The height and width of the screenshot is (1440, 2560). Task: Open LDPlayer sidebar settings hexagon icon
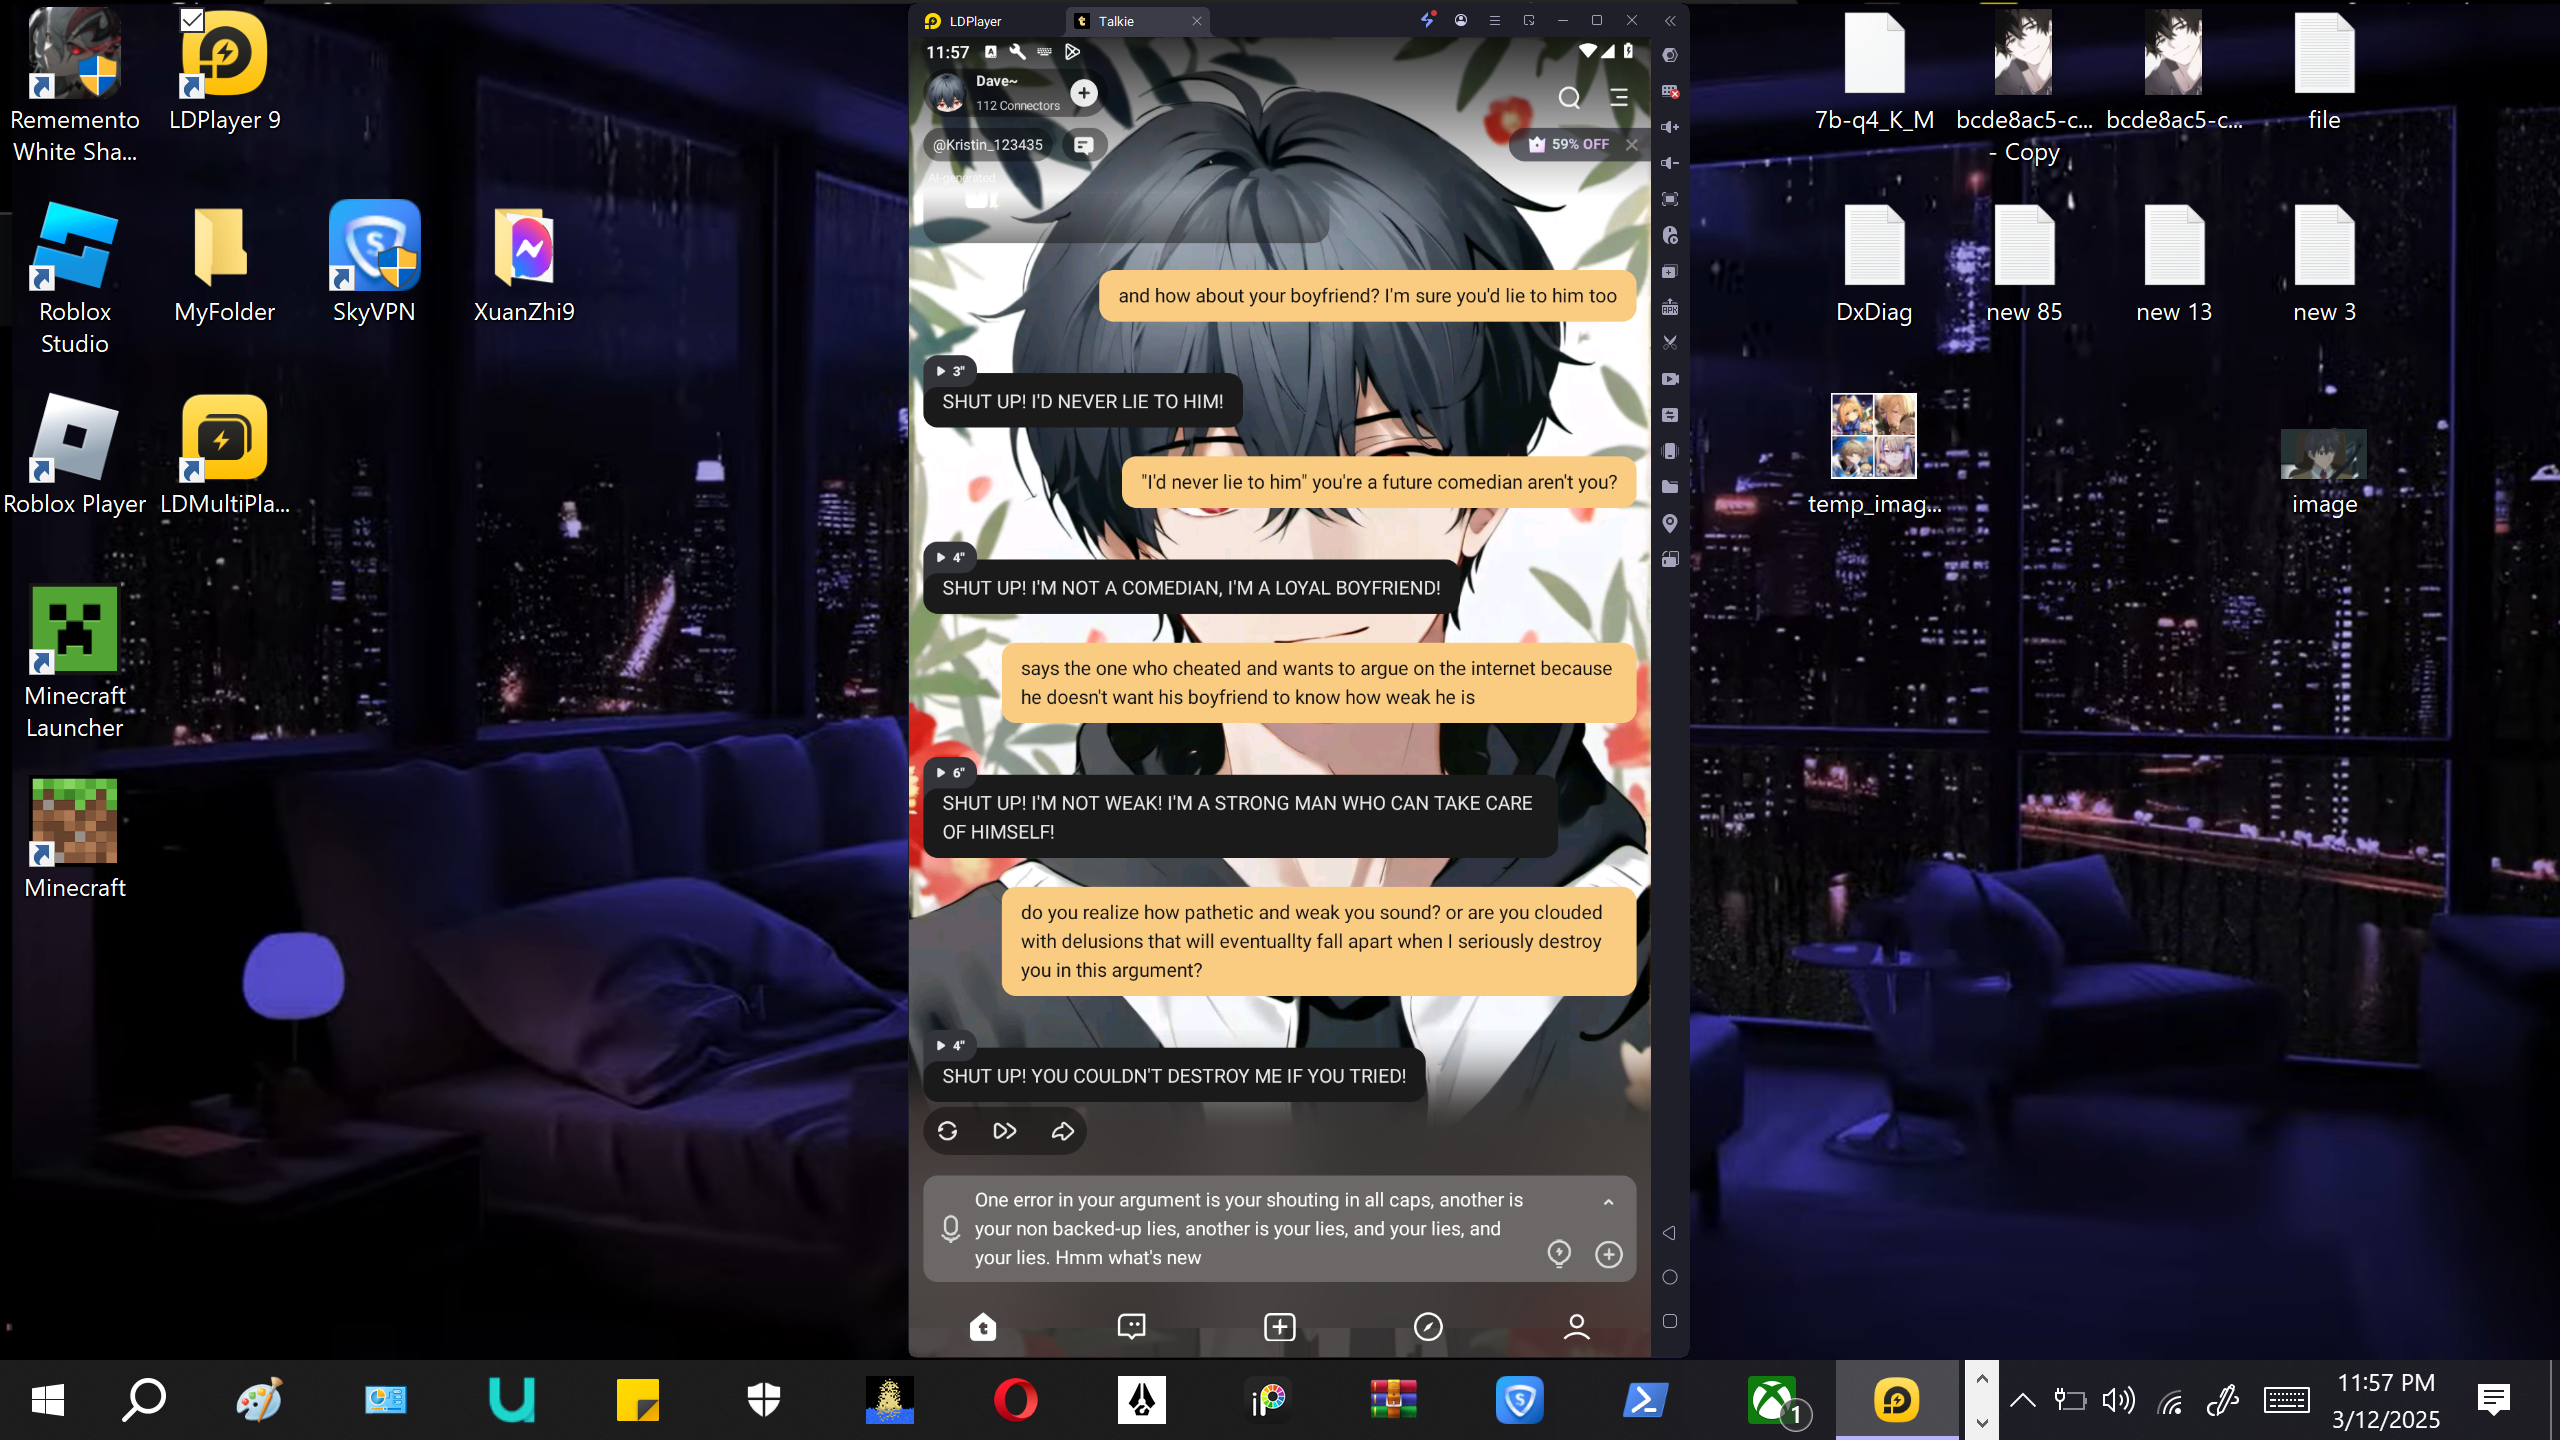pyautogui.click(x=1669, y=55)
